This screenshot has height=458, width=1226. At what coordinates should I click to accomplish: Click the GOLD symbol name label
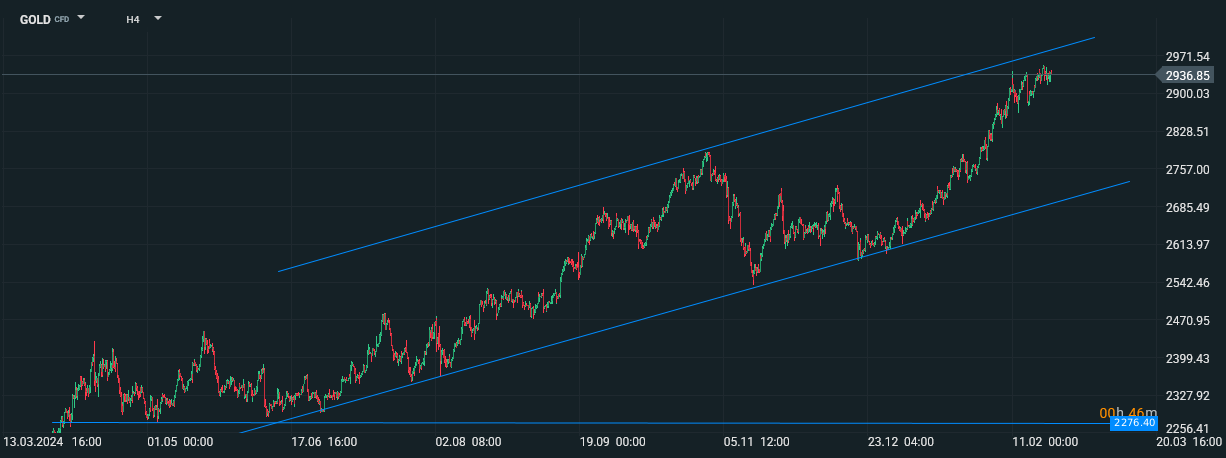[35, 19]
